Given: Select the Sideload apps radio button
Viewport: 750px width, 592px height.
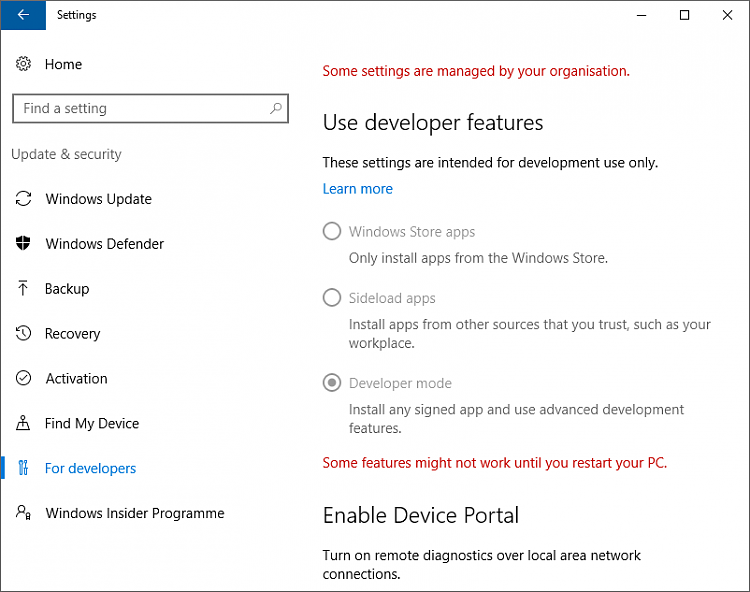Looking at the screenshot, I should click(332, 298).
